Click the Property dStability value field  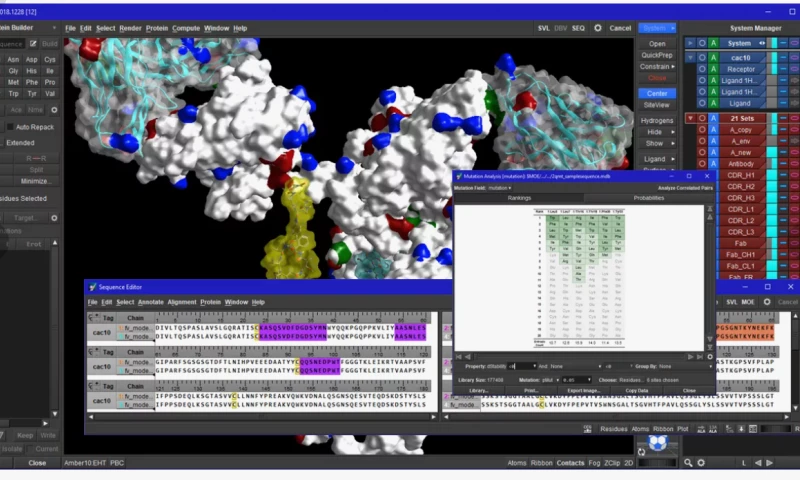pos(522,366)
